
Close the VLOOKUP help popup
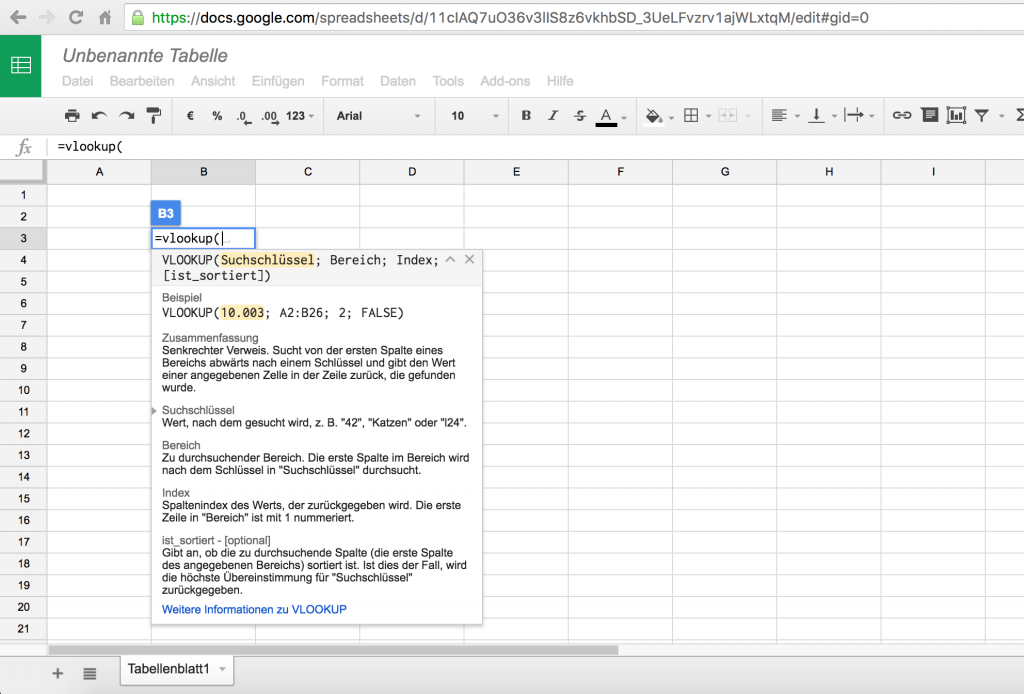pos(469,258)
